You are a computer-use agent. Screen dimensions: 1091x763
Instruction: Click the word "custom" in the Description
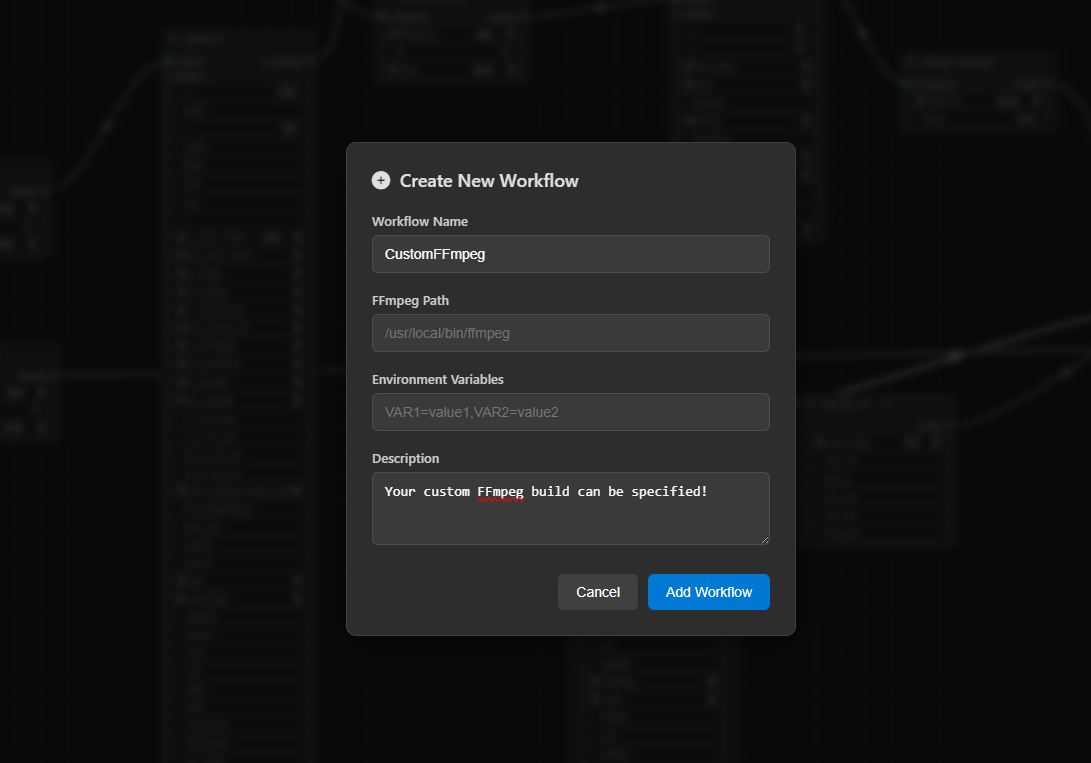tap(446, 492)
